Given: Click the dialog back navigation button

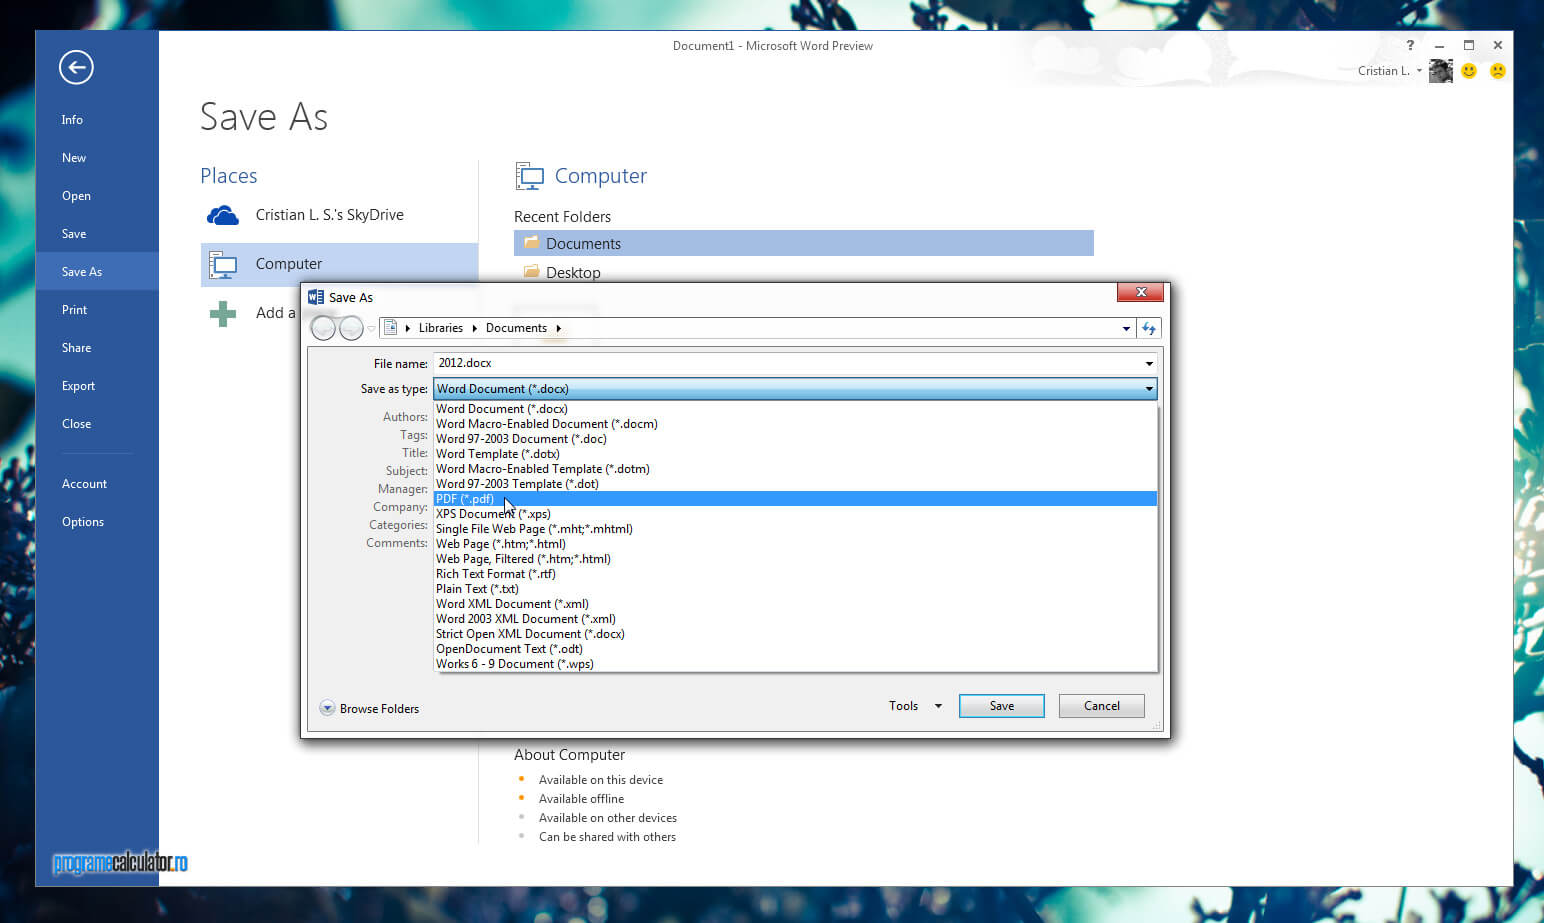Looking at the screenshot, I should 323,328.
